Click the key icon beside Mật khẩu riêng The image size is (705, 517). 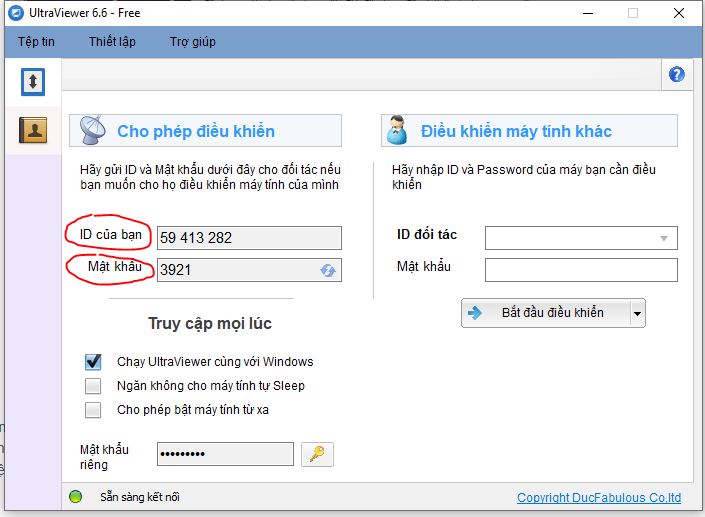(x=317, y=454)
